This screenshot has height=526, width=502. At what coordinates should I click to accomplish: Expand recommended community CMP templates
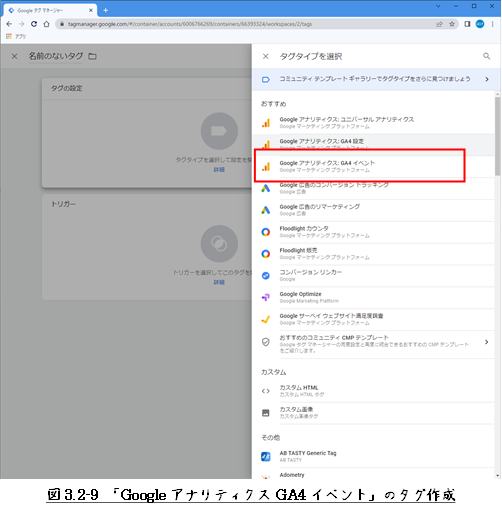(x=373, y=344)
